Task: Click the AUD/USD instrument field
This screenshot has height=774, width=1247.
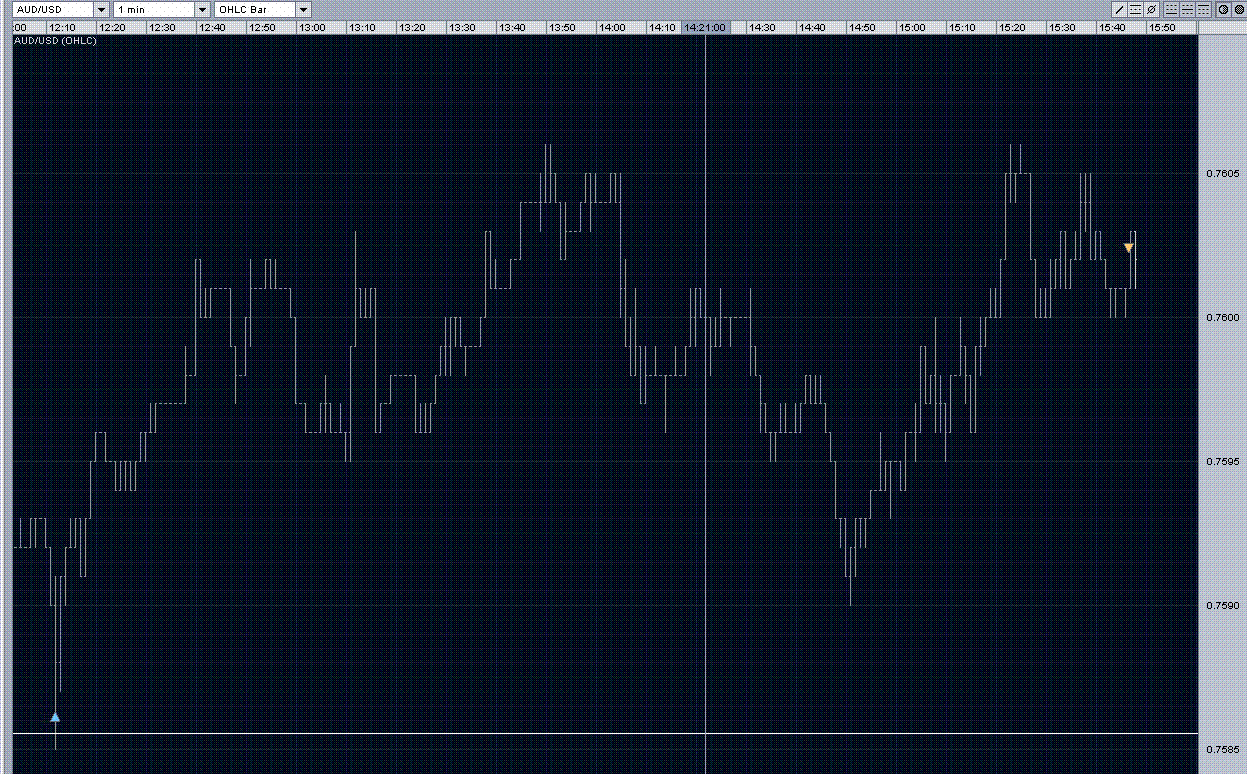Action: [54, 9]
